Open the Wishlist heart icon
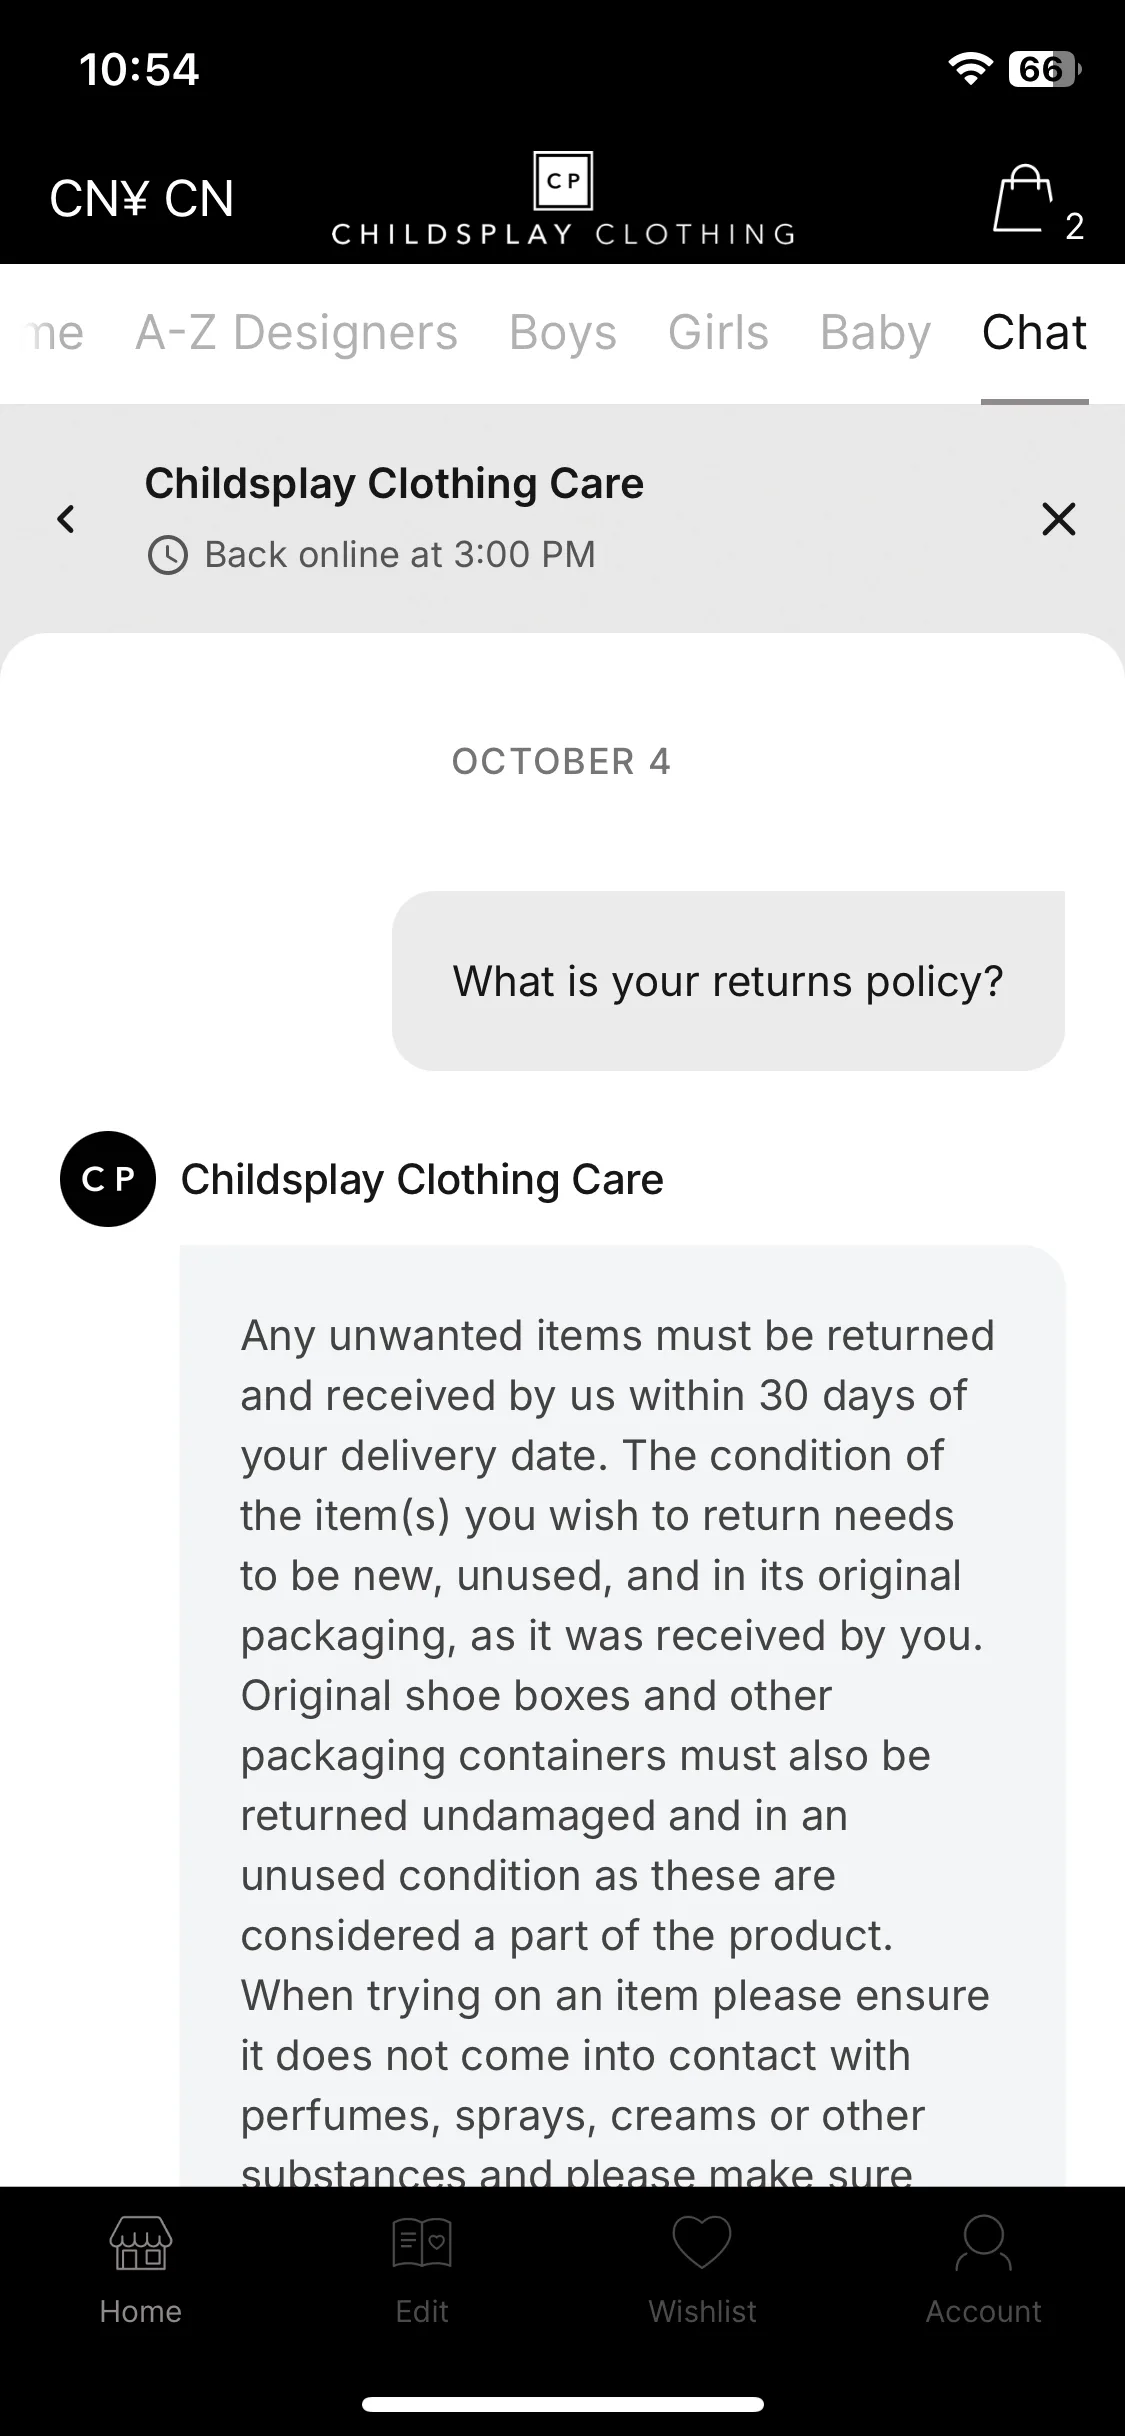The image size is (1125, 2436). 702,2243
